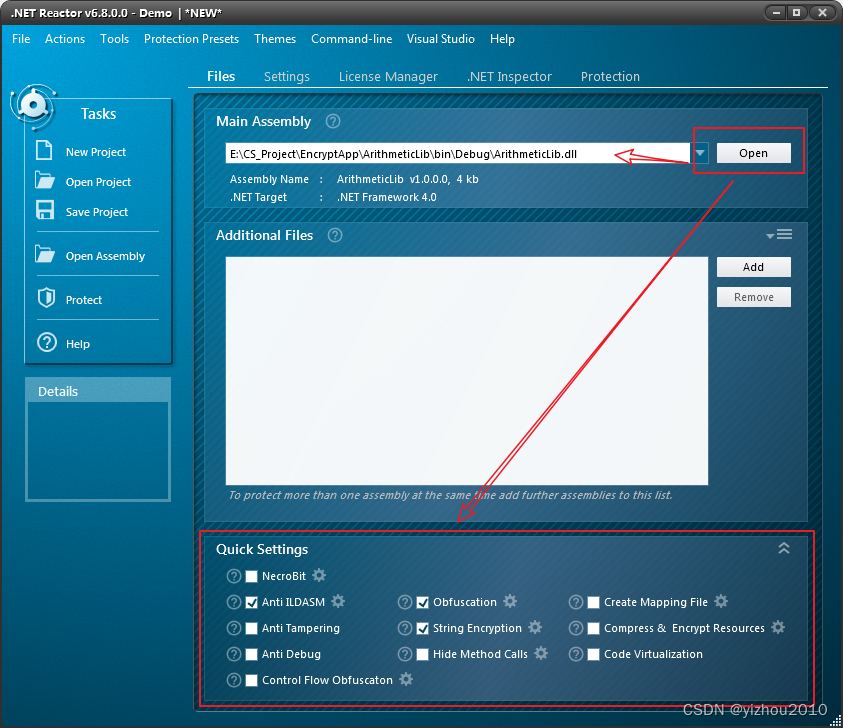The image size is (843, 728).
Task: Enable Hide Method Calls checkbox
Action: tap(423, 654)
